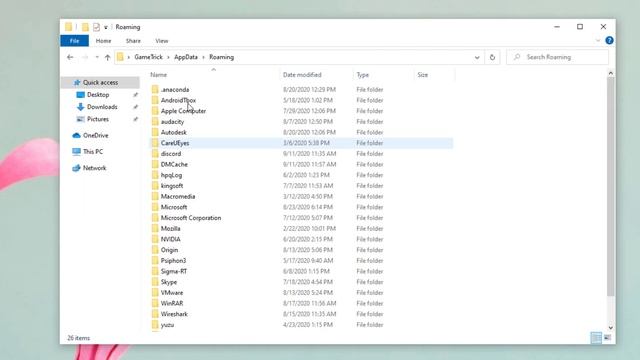640x360 pixels.
Task: Select Quick access in navigation pane
Action: (x=100, y=82)
